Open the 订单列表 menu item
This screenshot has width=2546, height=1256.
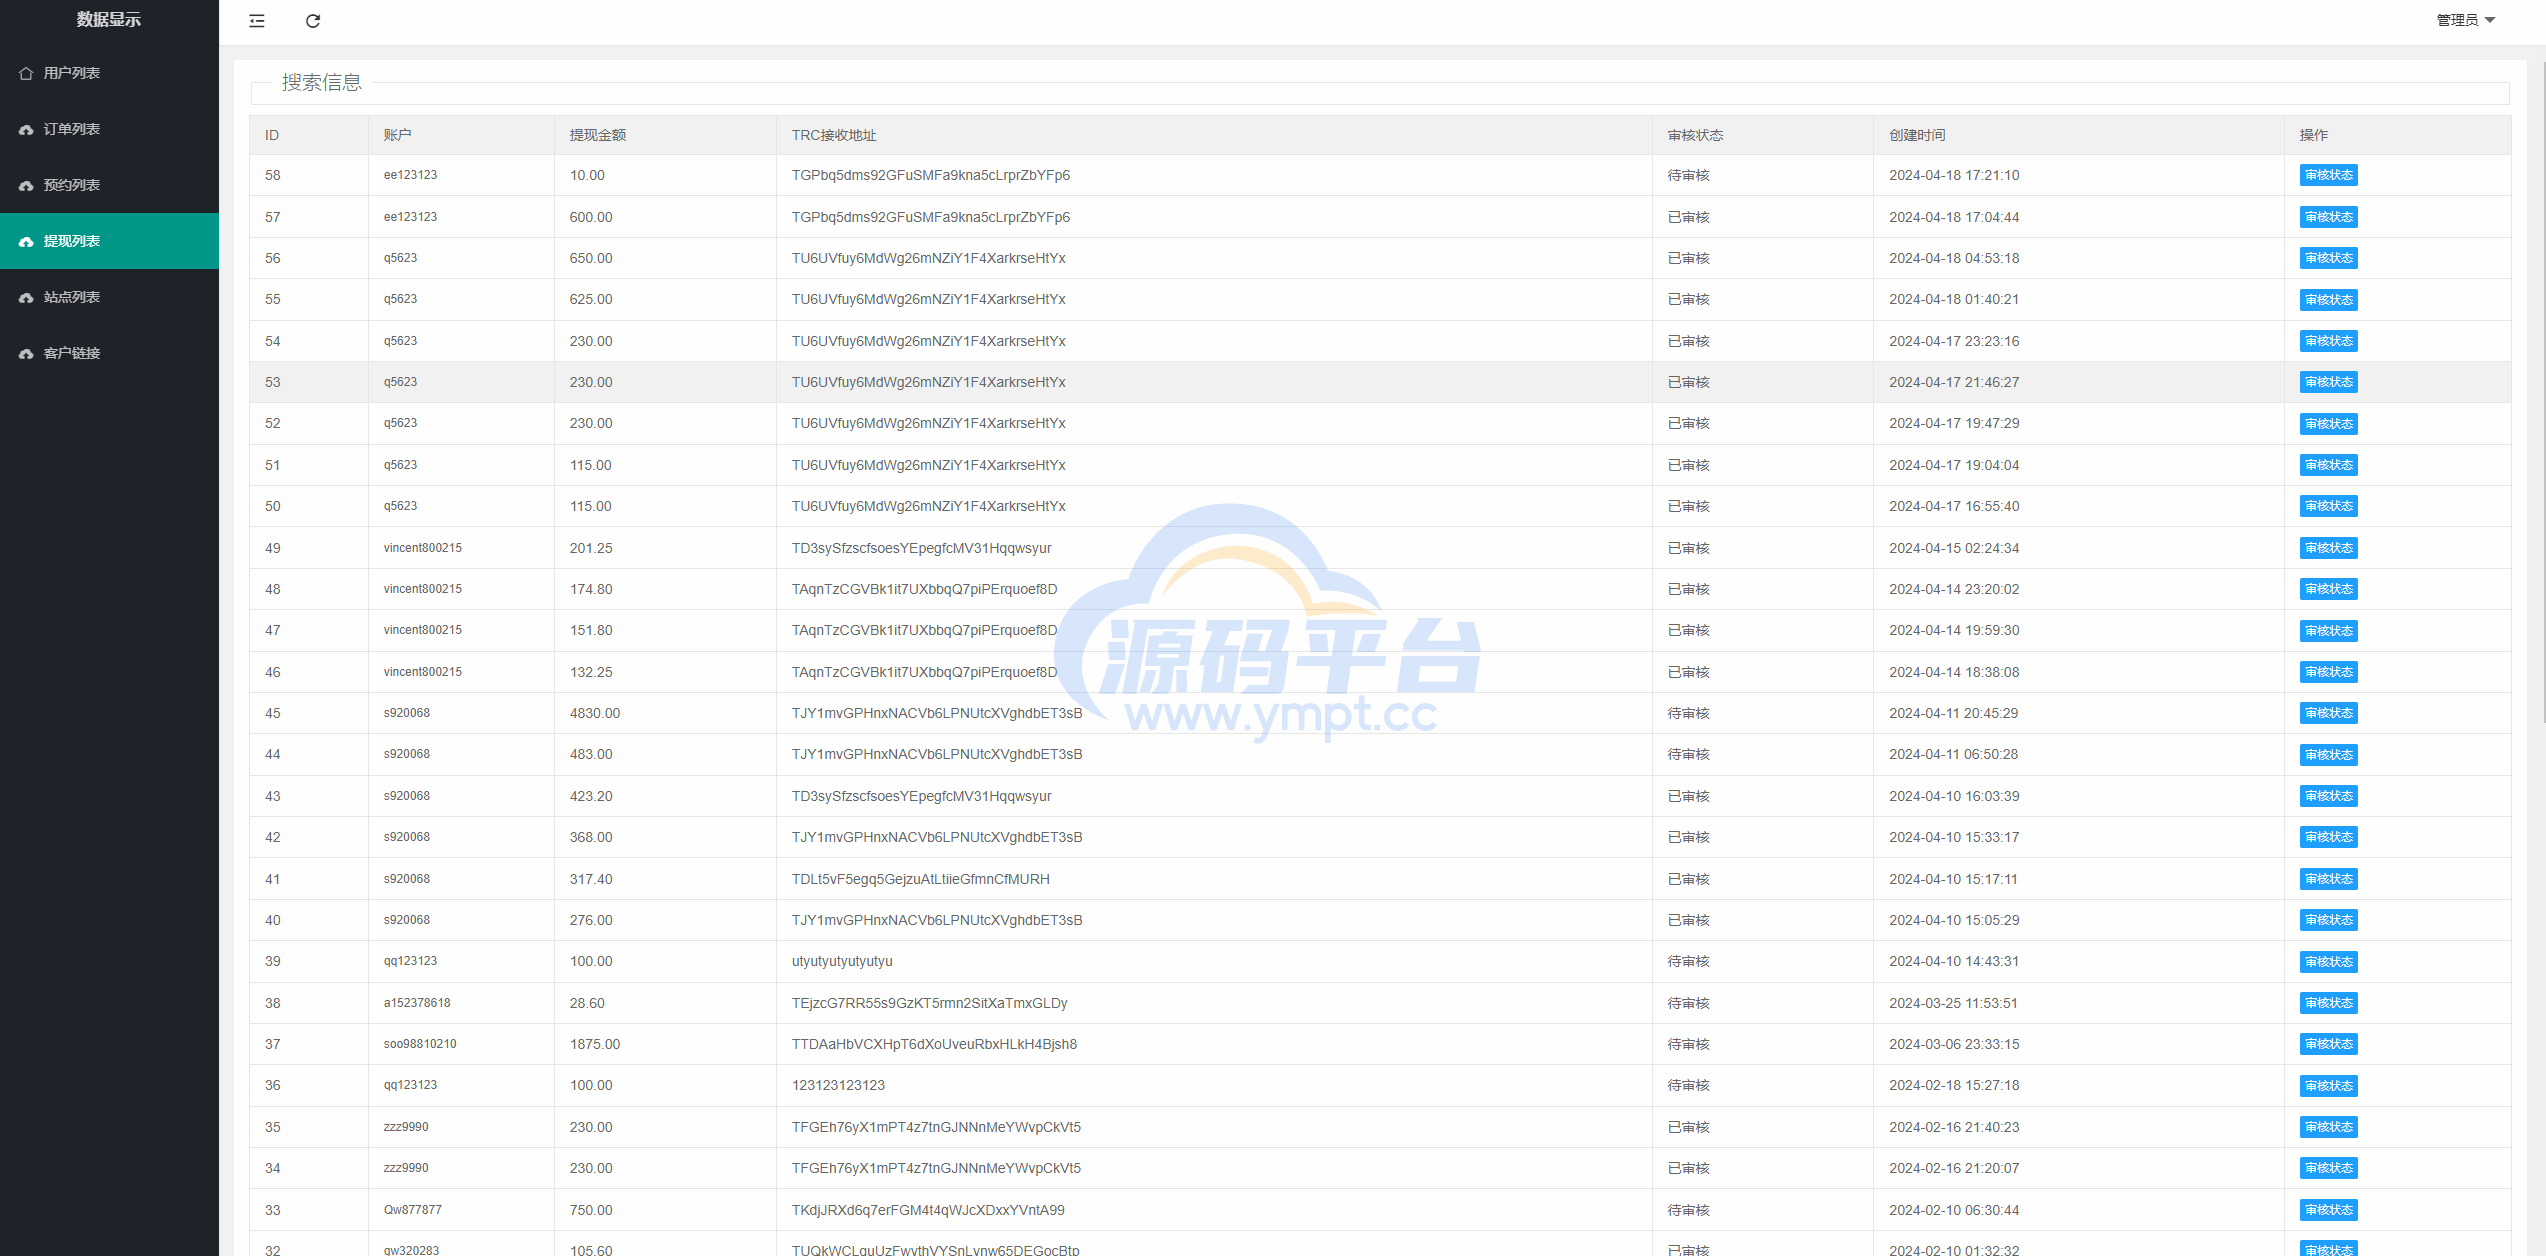tap(109, 129)
